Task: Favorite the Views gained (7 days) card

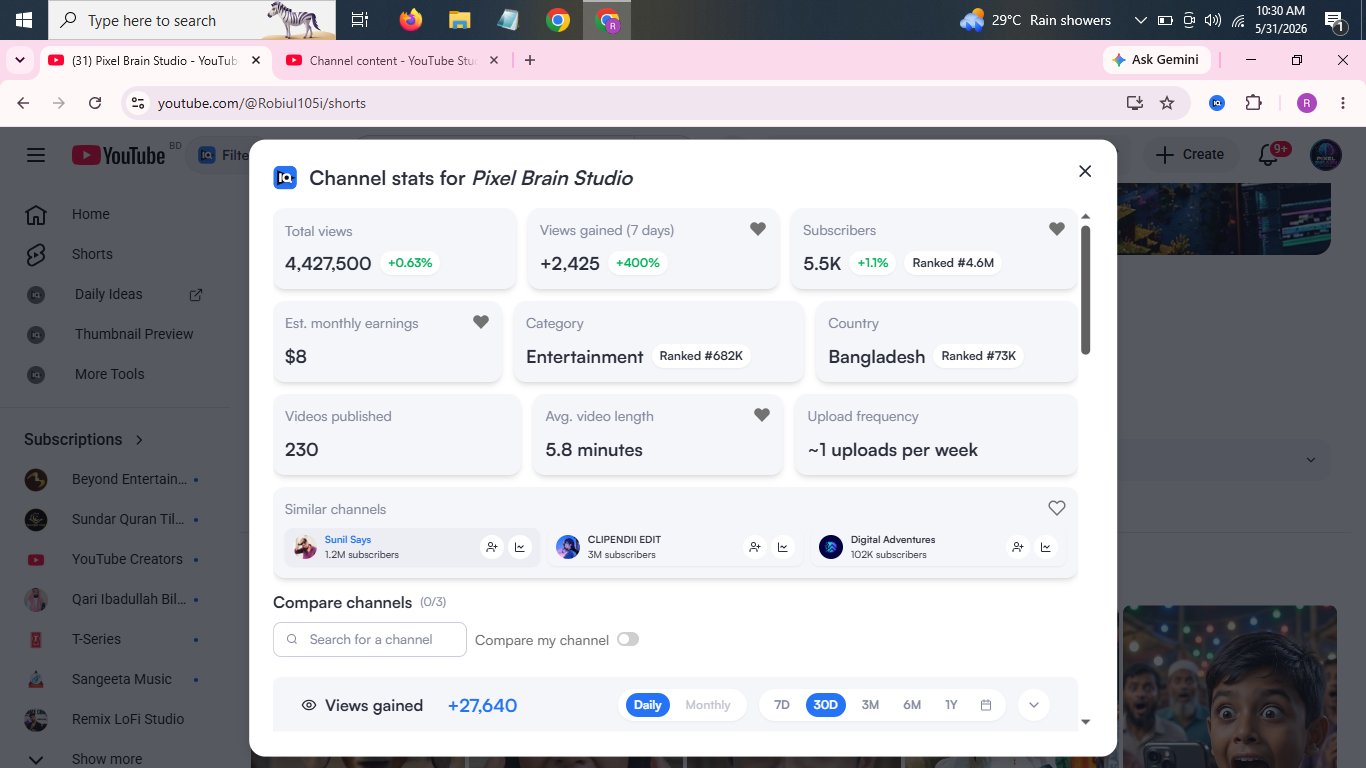Action: click(x=758, y=229)
